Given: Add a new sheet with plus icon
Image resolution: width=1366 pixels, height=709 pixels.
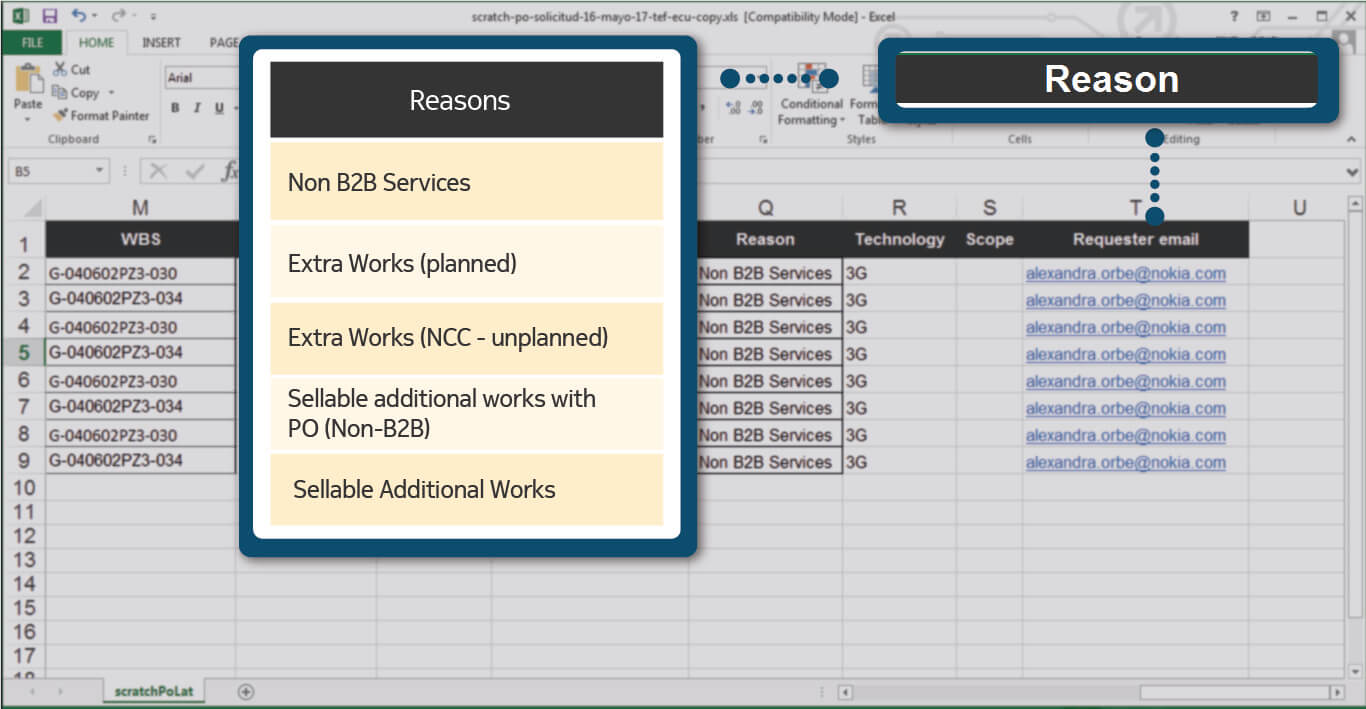Looking at the screenshot, I should 246,691.
